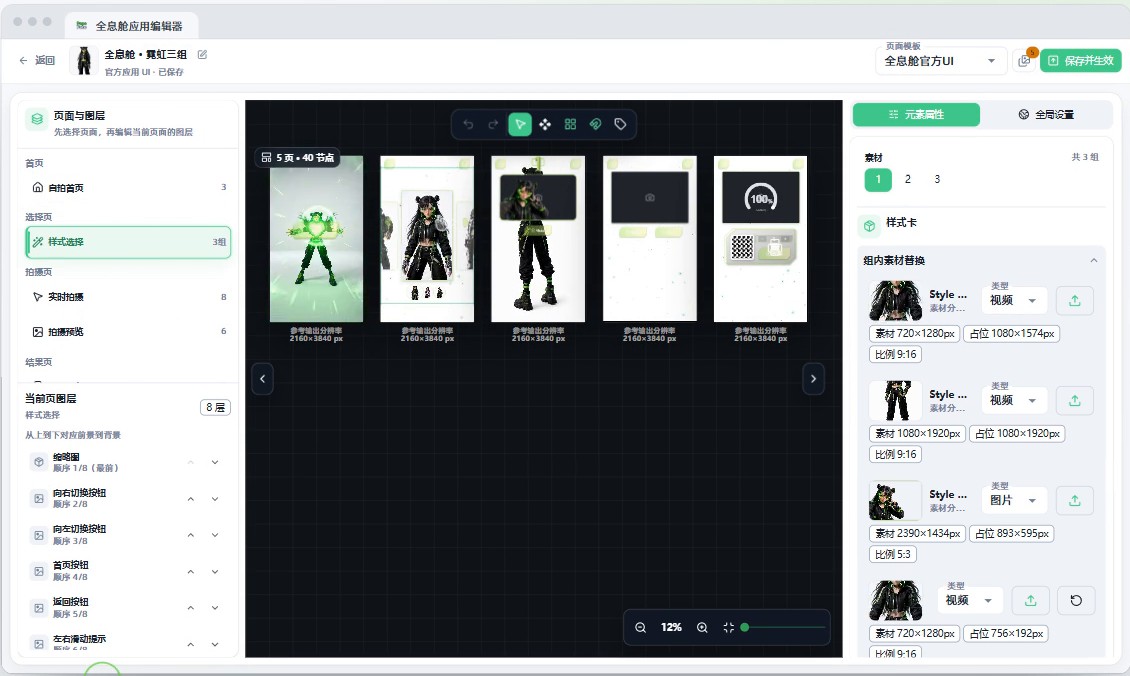
Task: Activate the pointer select tool
Action: 520,125
